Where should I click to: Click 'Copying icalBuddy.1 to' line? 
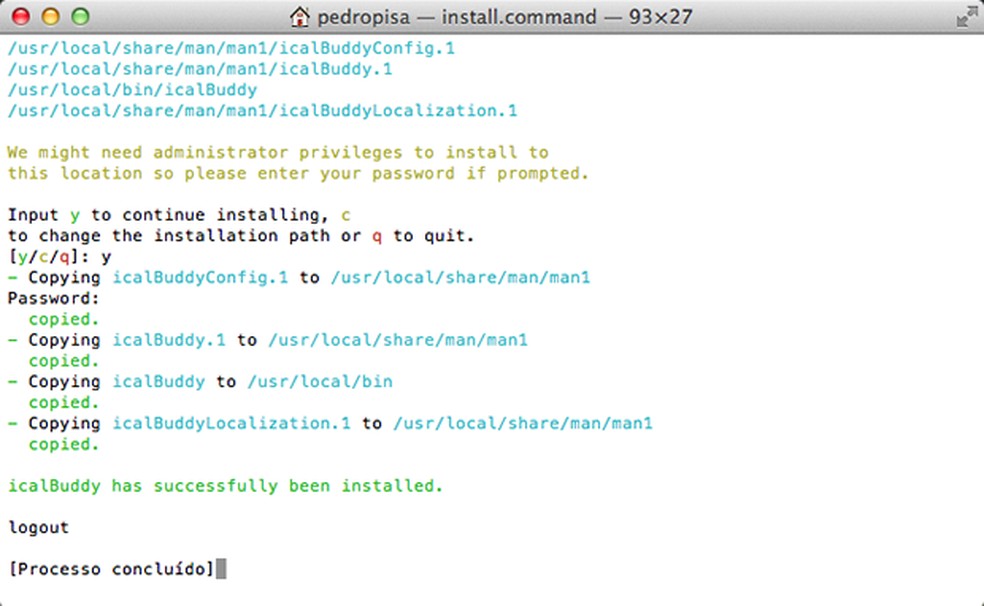267,340
